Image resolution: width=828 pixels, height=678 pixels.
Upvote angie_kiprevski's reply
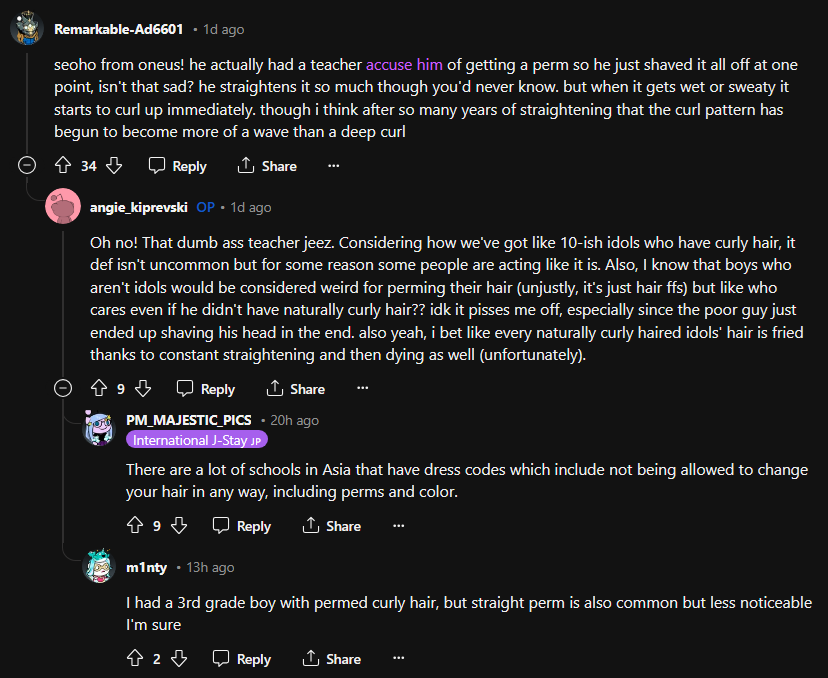click(98, 389)
